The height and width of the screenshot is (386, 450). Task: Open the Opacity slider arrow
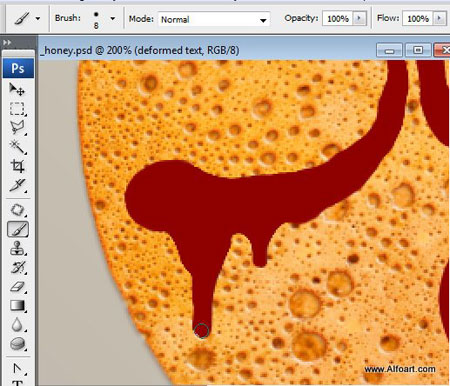click(359, 18)
